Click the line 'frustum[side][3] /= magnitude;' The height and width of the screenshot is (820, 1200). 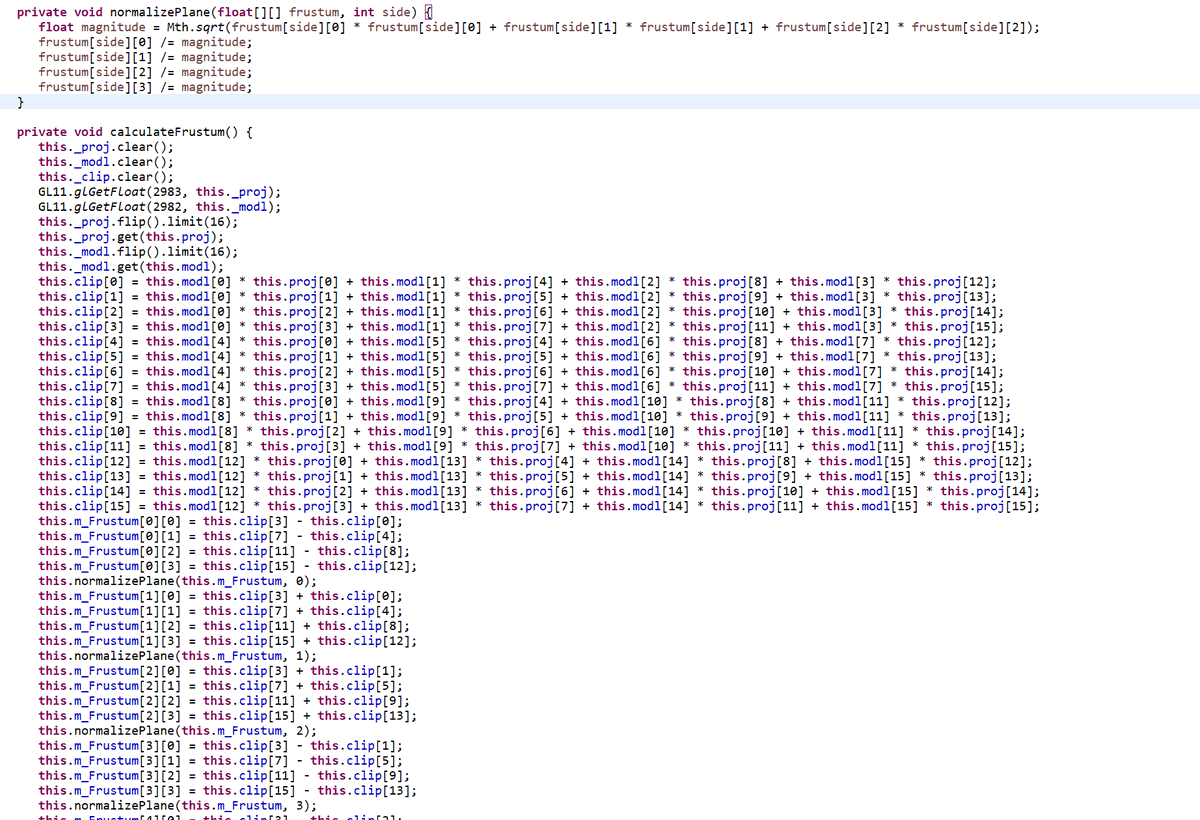[145, 87]
